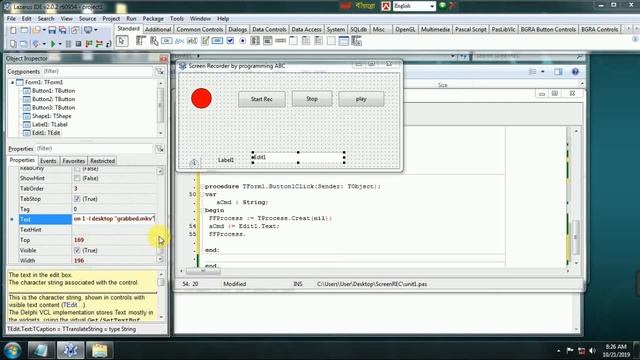Open the Favorites tab in inspector
Viewport: 640px width, 360px height.
[73, 161]
